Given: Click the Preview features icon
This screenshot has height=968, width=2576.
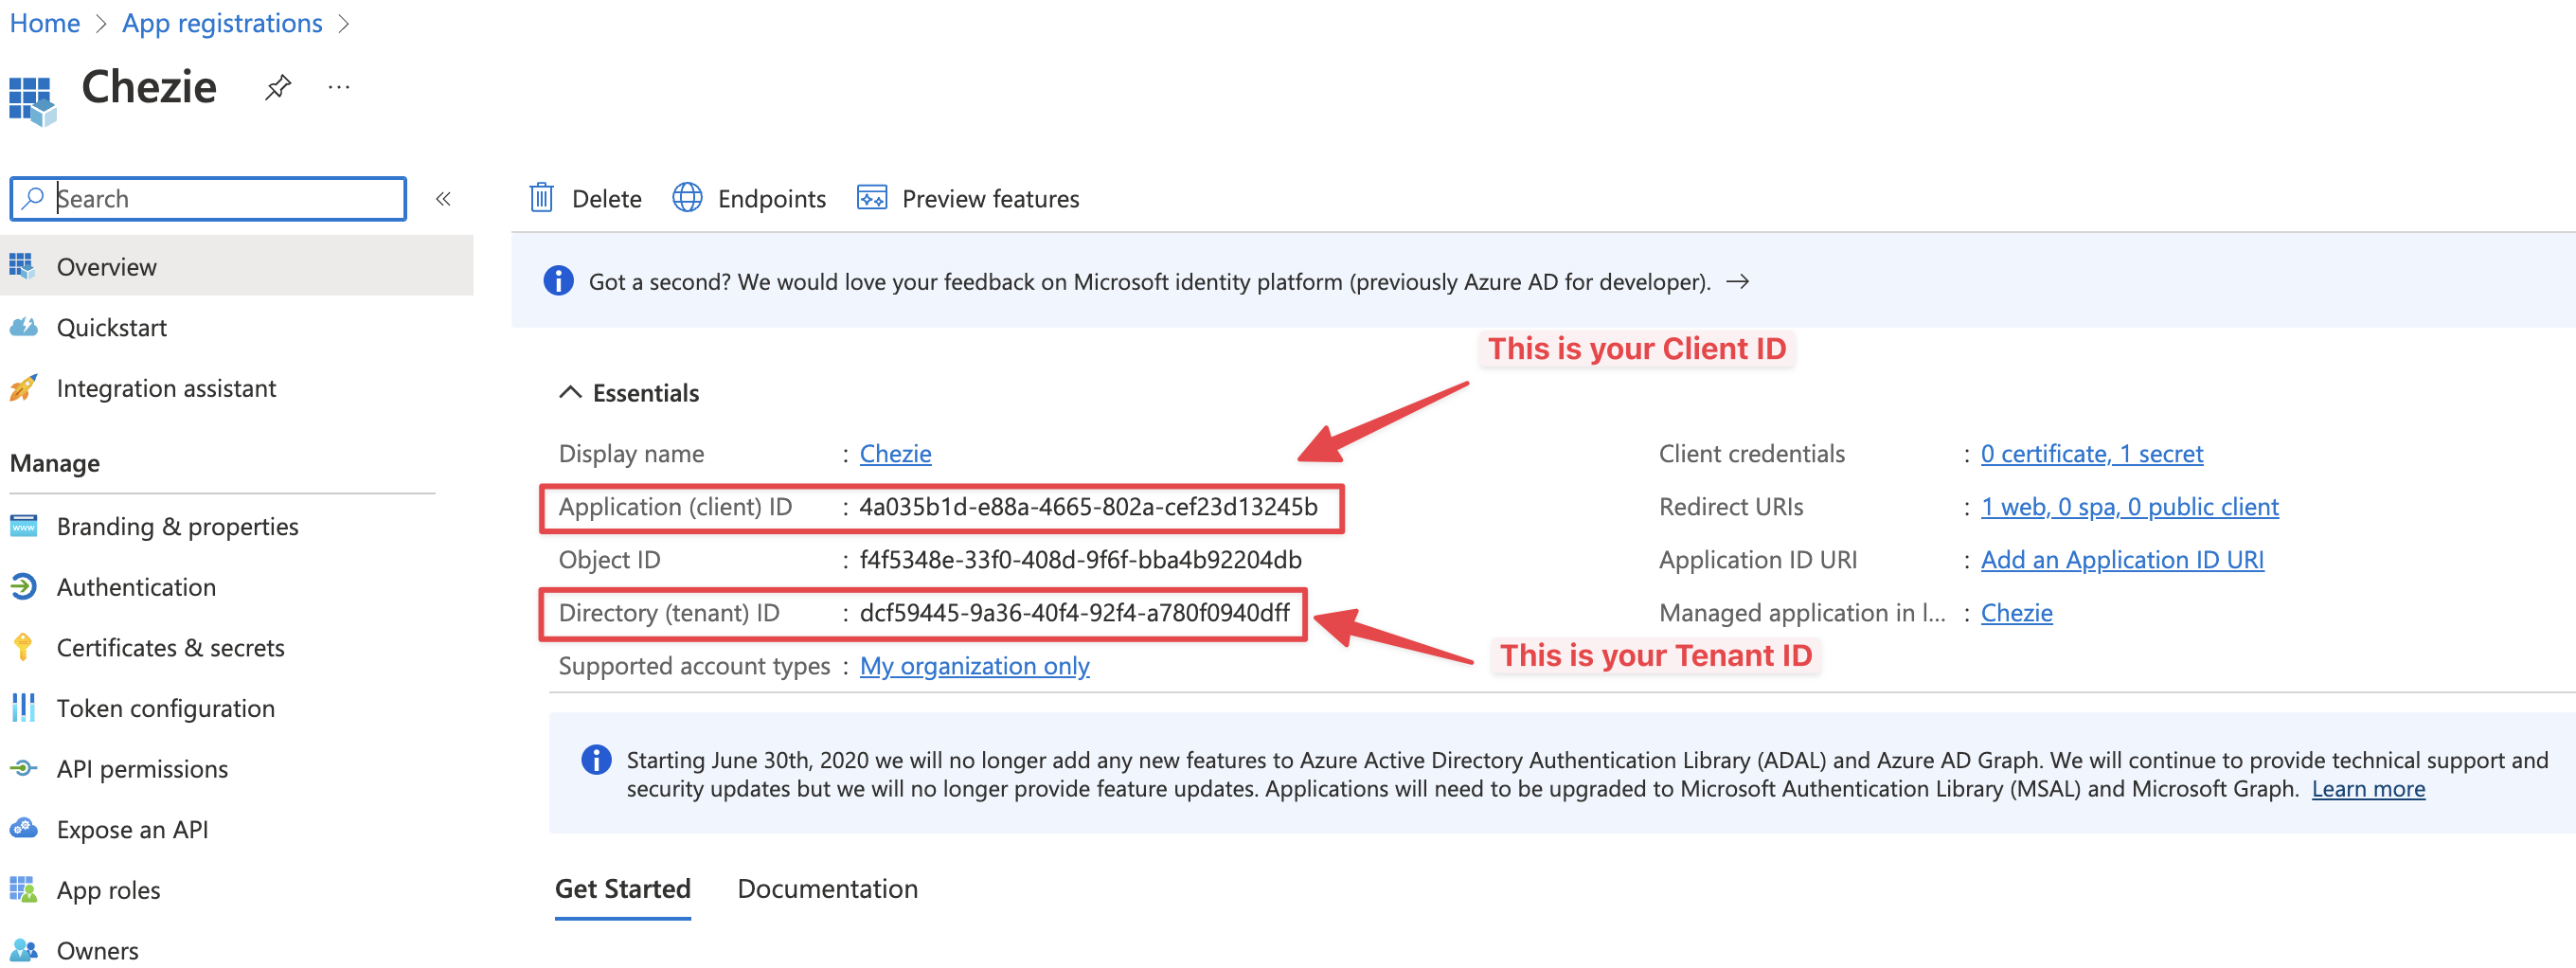Looking at the screenshot, I should [x=871, y=198].
